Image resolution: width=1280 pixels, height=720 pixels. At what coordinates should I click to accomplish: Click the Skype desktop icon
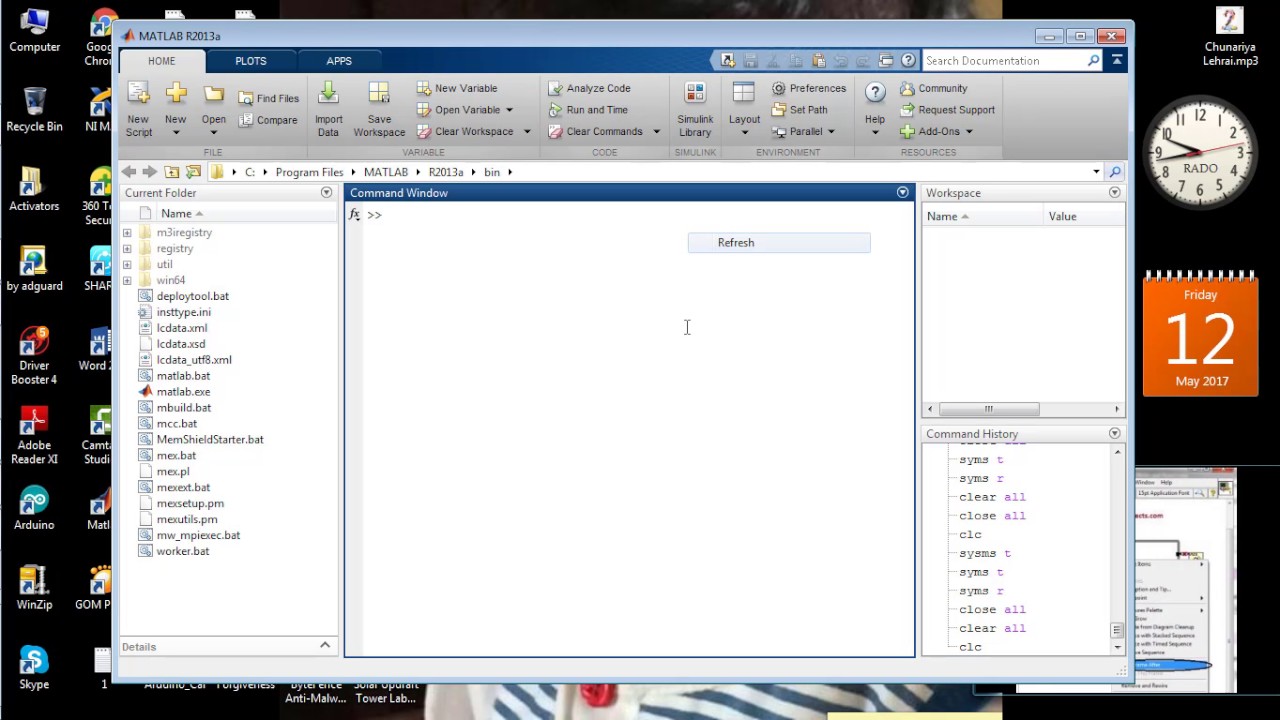click(x=34, y=667)
